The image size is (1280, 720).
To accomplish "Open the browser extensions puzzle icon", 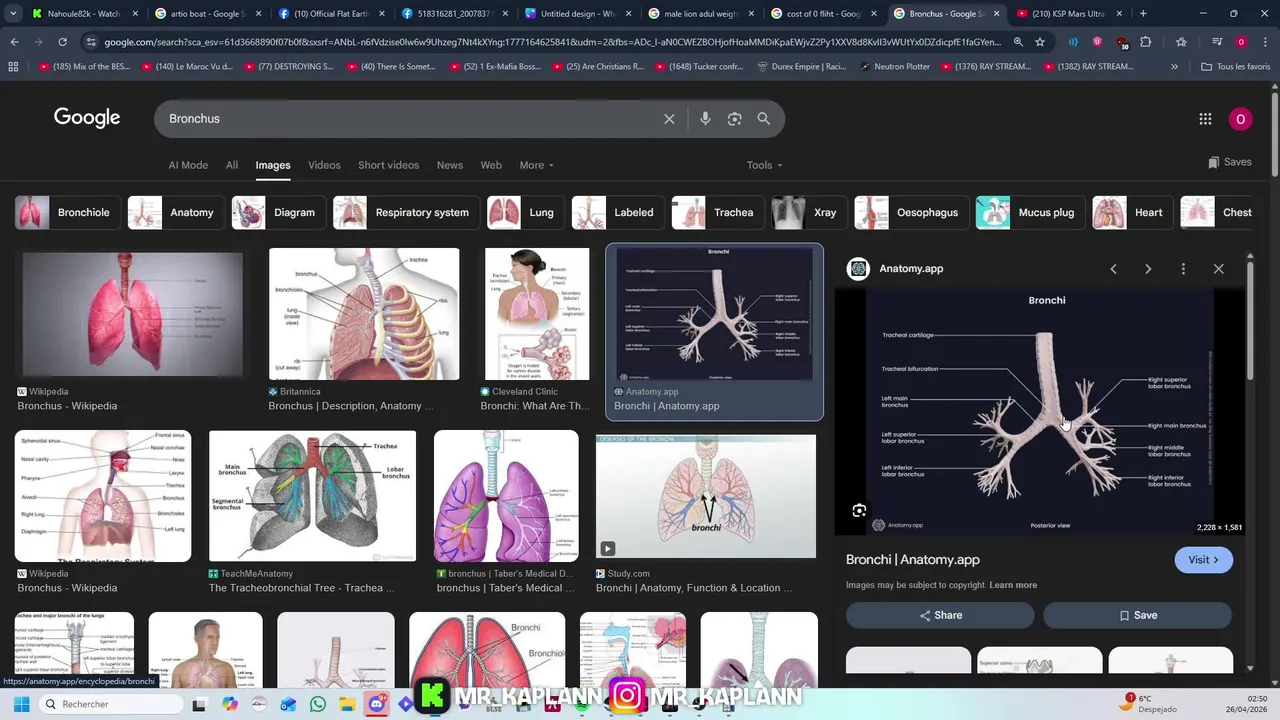I will coord(1145,42).
